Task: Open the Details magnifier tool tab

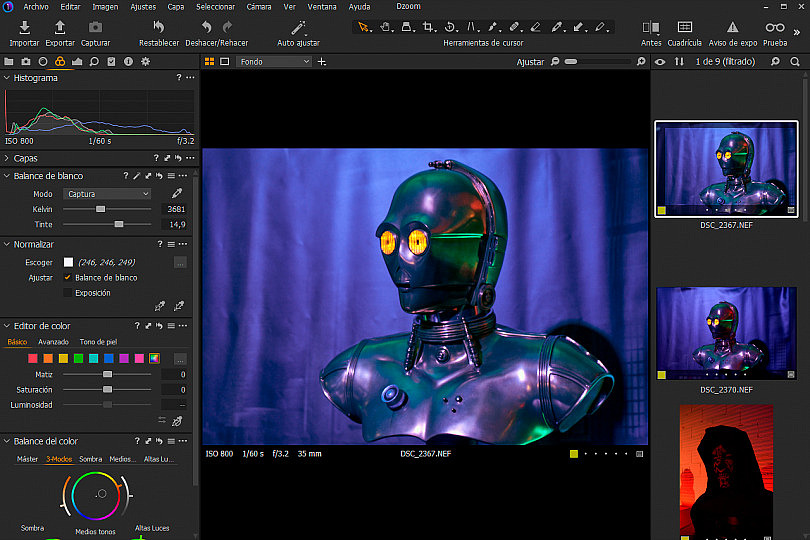Action: pos(94,61)
